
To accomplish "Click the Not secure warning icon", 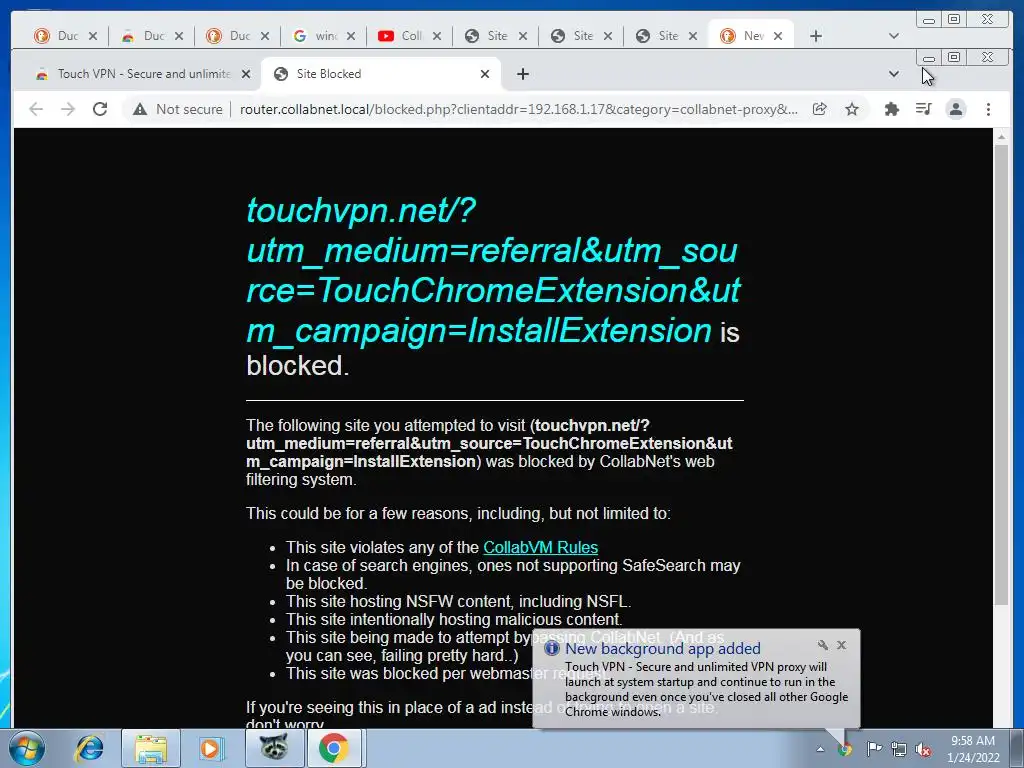I will [x=140, y=109].
